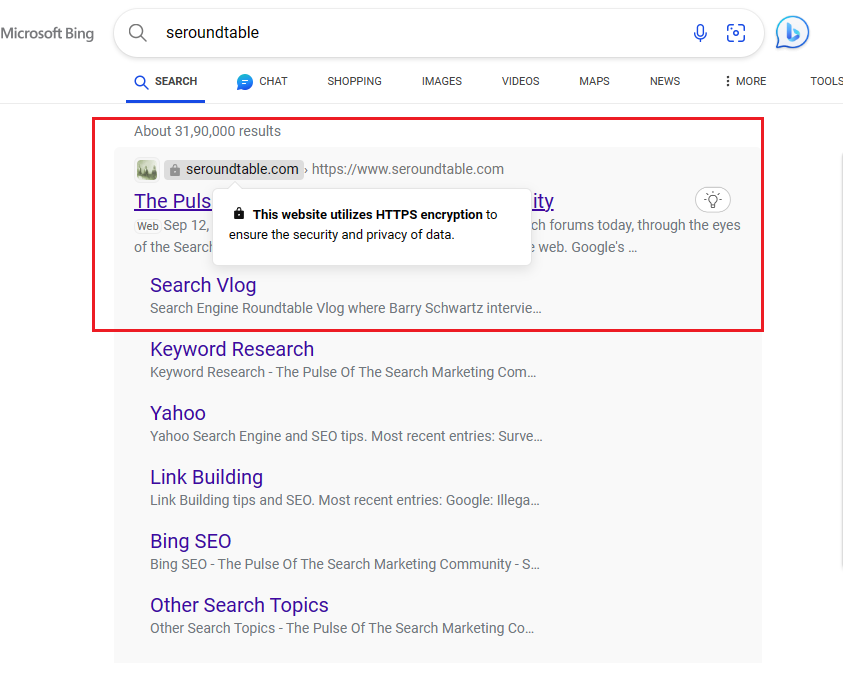Select the SEARCH tab

(165, 81)
